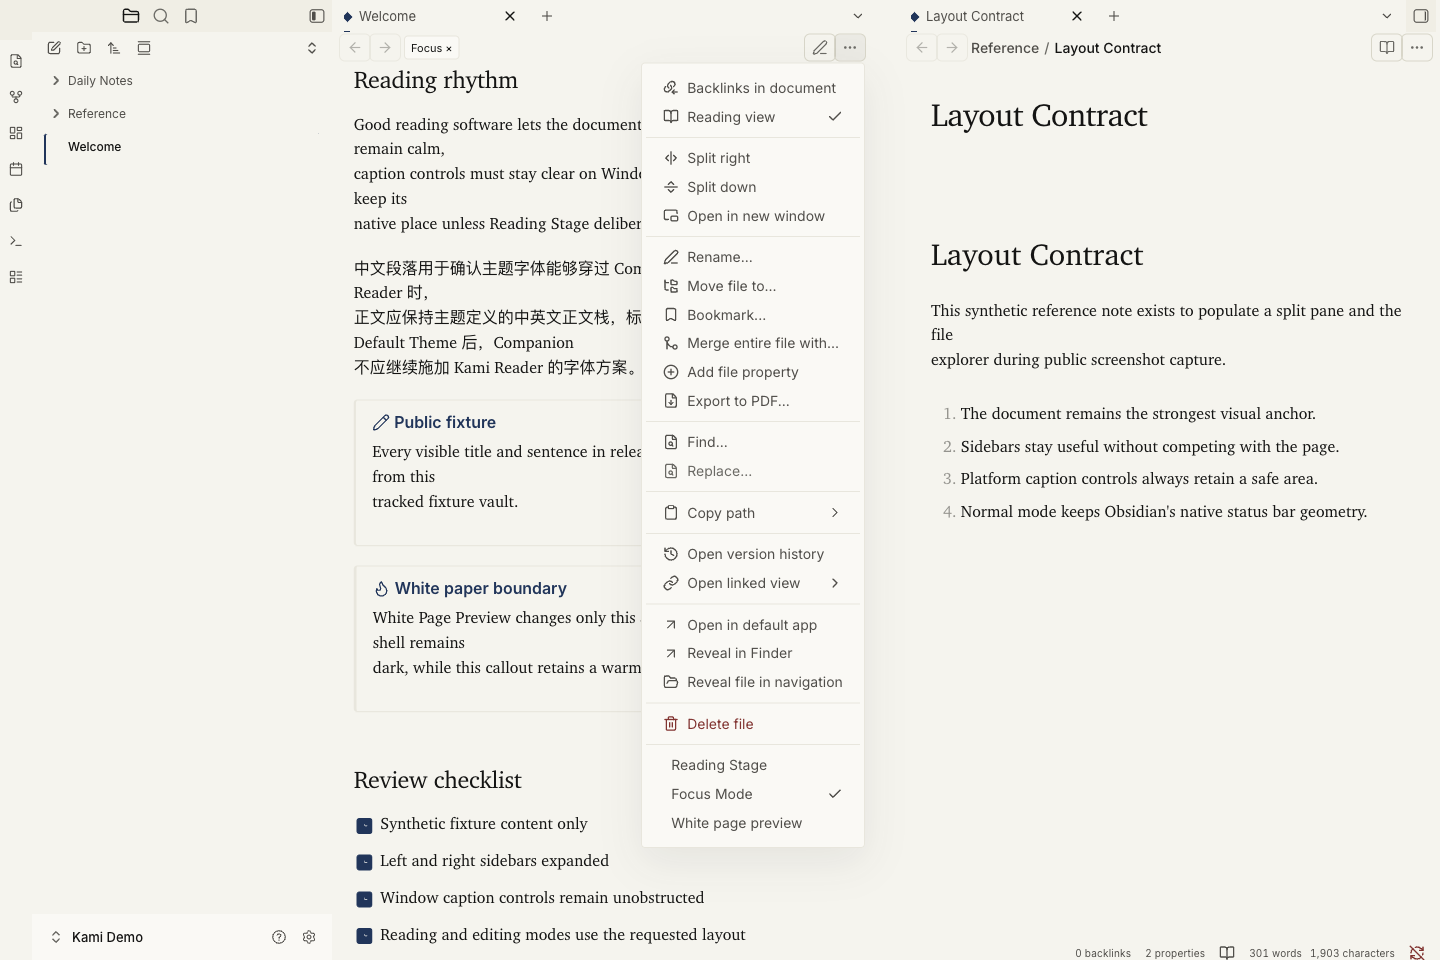The image size is (1440, 960).
Task: Select Find... in the menu
Action: pyautogui.click(x=753, y=442)
